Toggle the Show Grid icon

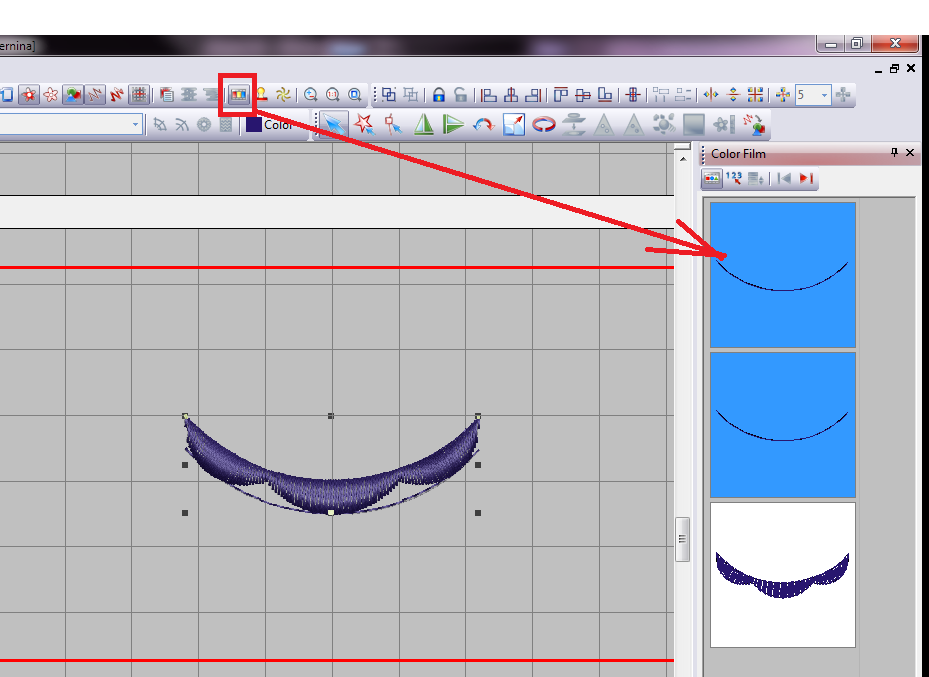[x=139, y=94]
